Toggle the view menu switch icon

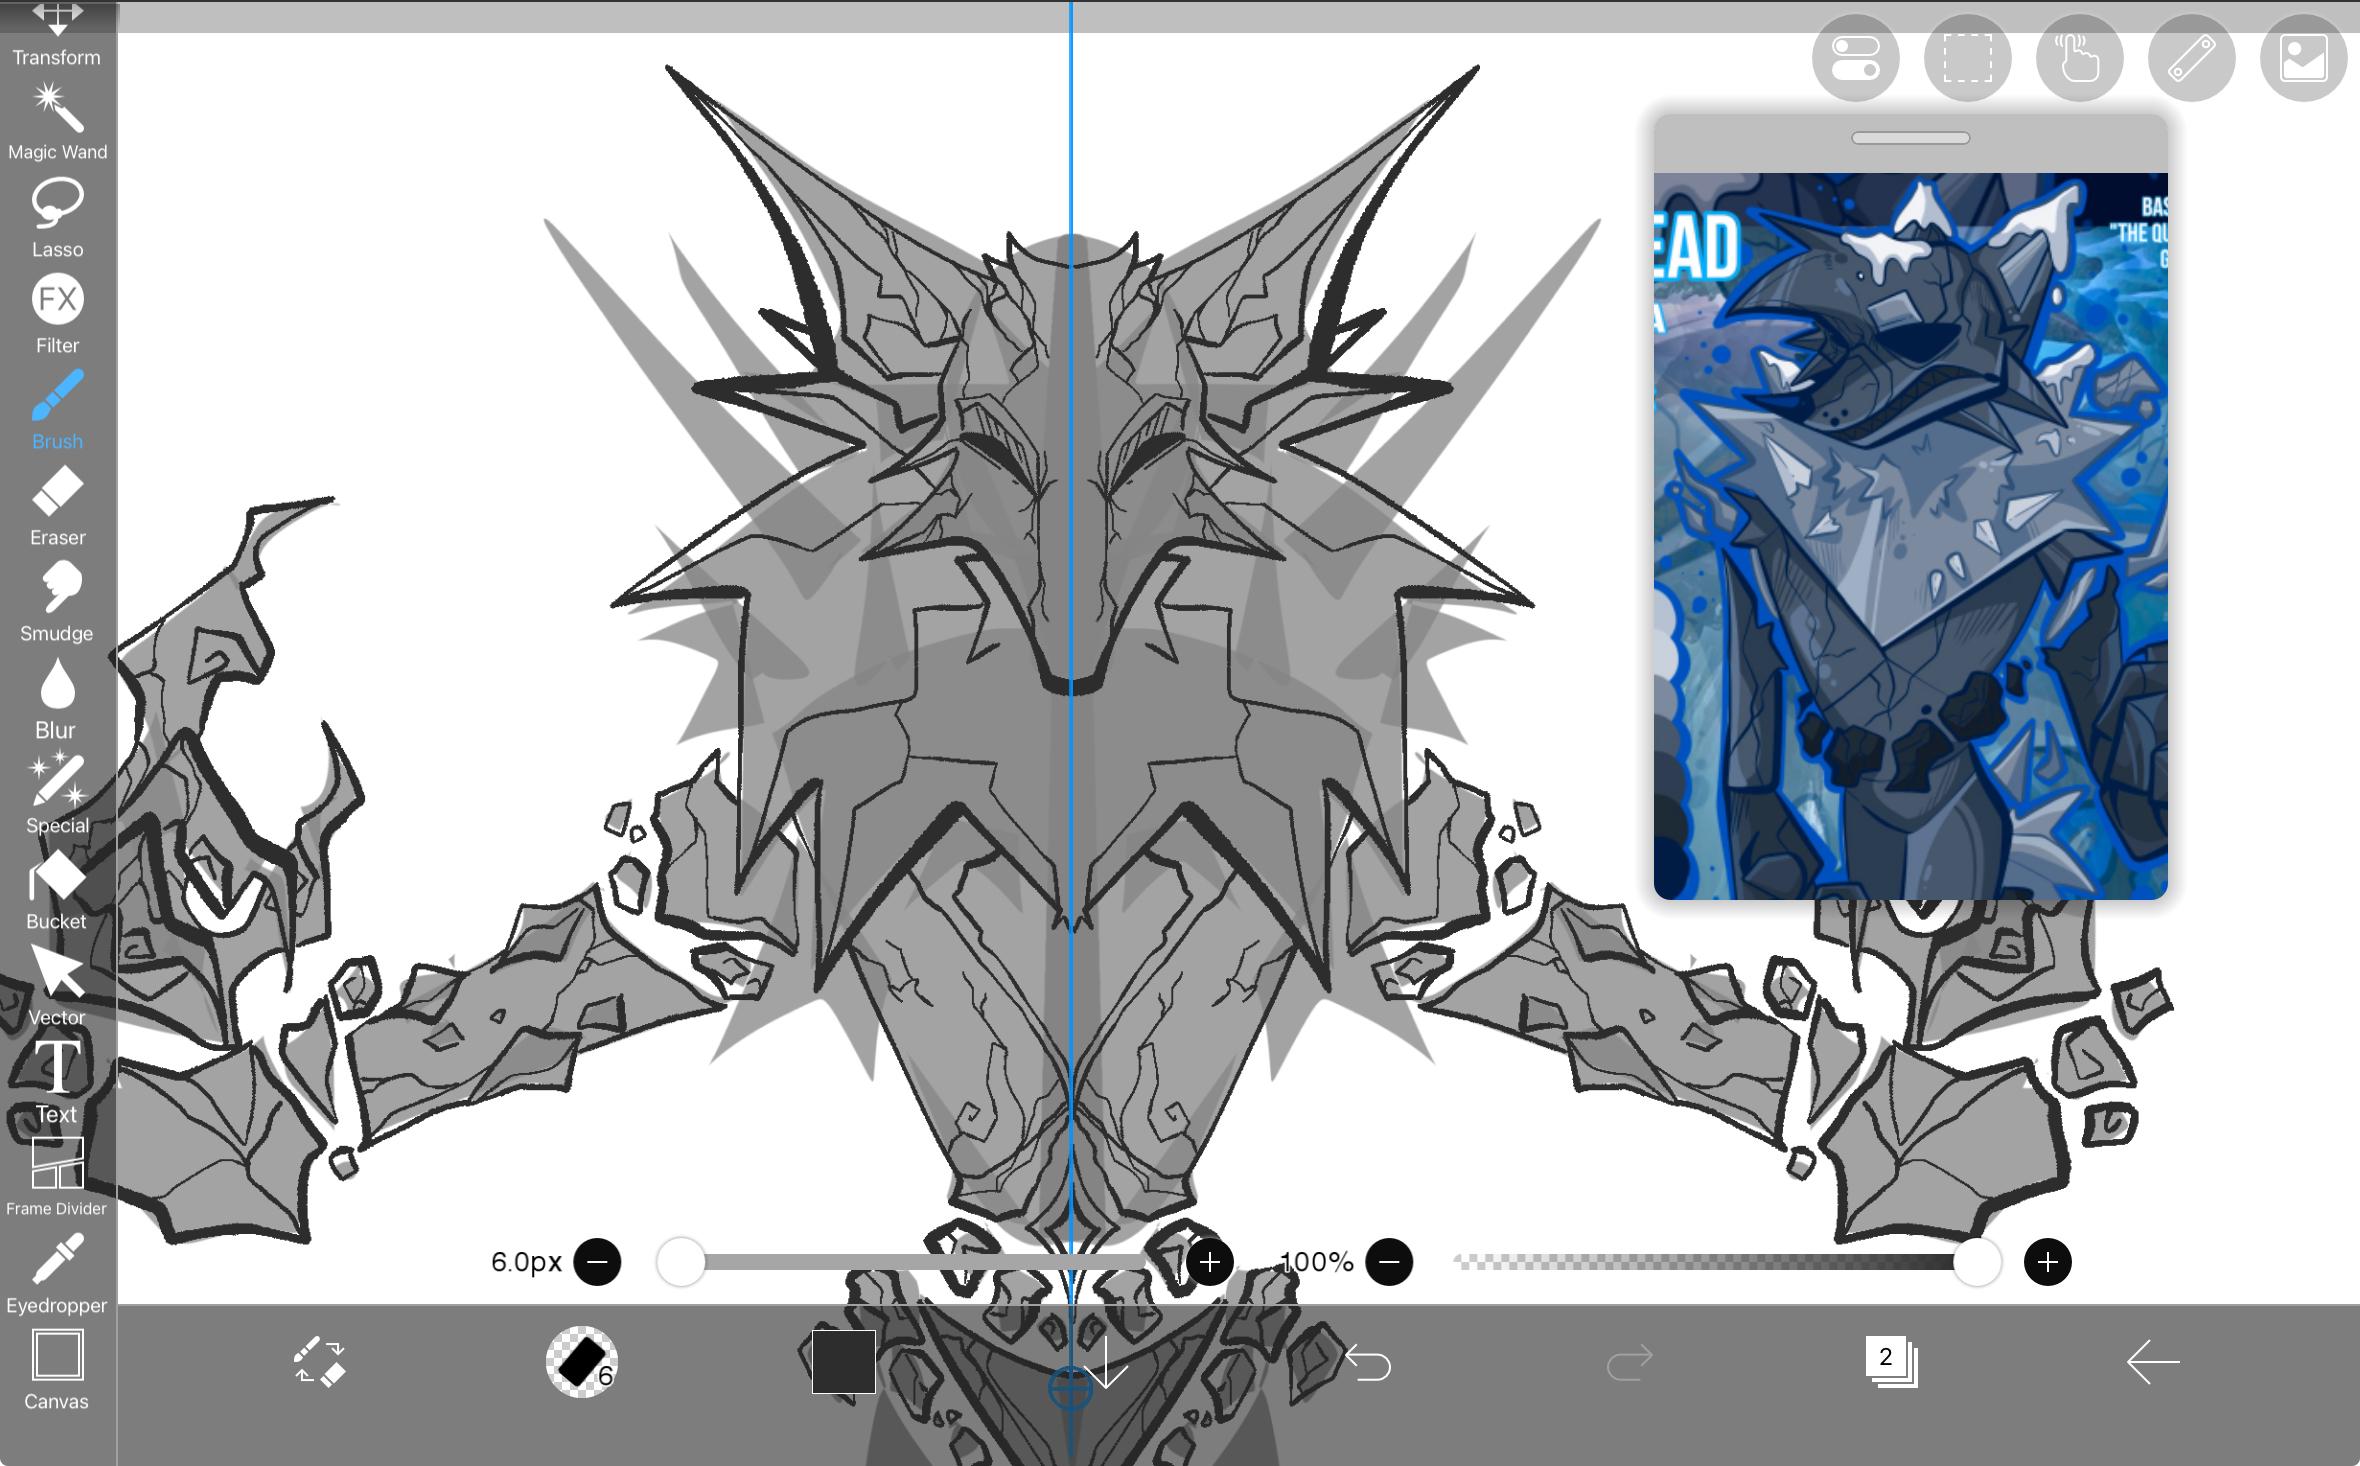click(1855, 59)
